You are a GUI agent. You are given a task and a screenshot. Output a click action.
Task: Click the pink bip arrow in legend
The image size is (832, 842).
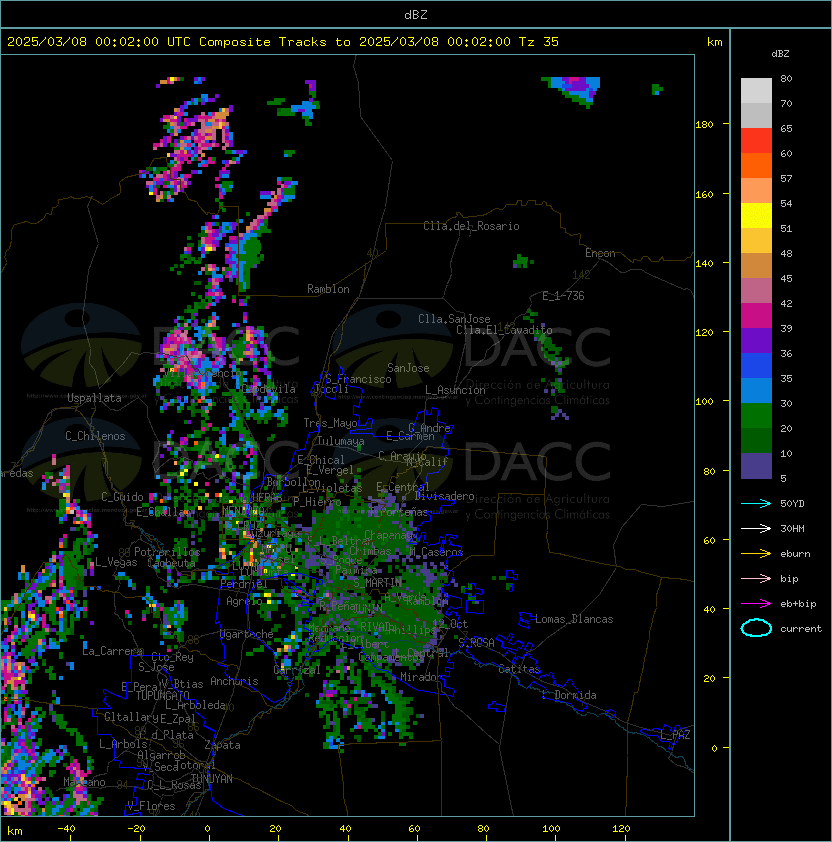pos(756,579)
